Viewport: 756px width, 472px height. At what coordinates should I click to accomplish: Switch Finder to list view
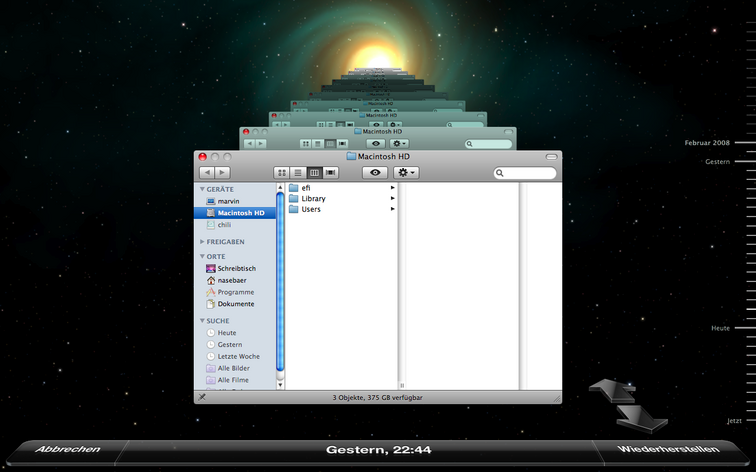click(x=298, y=173)
